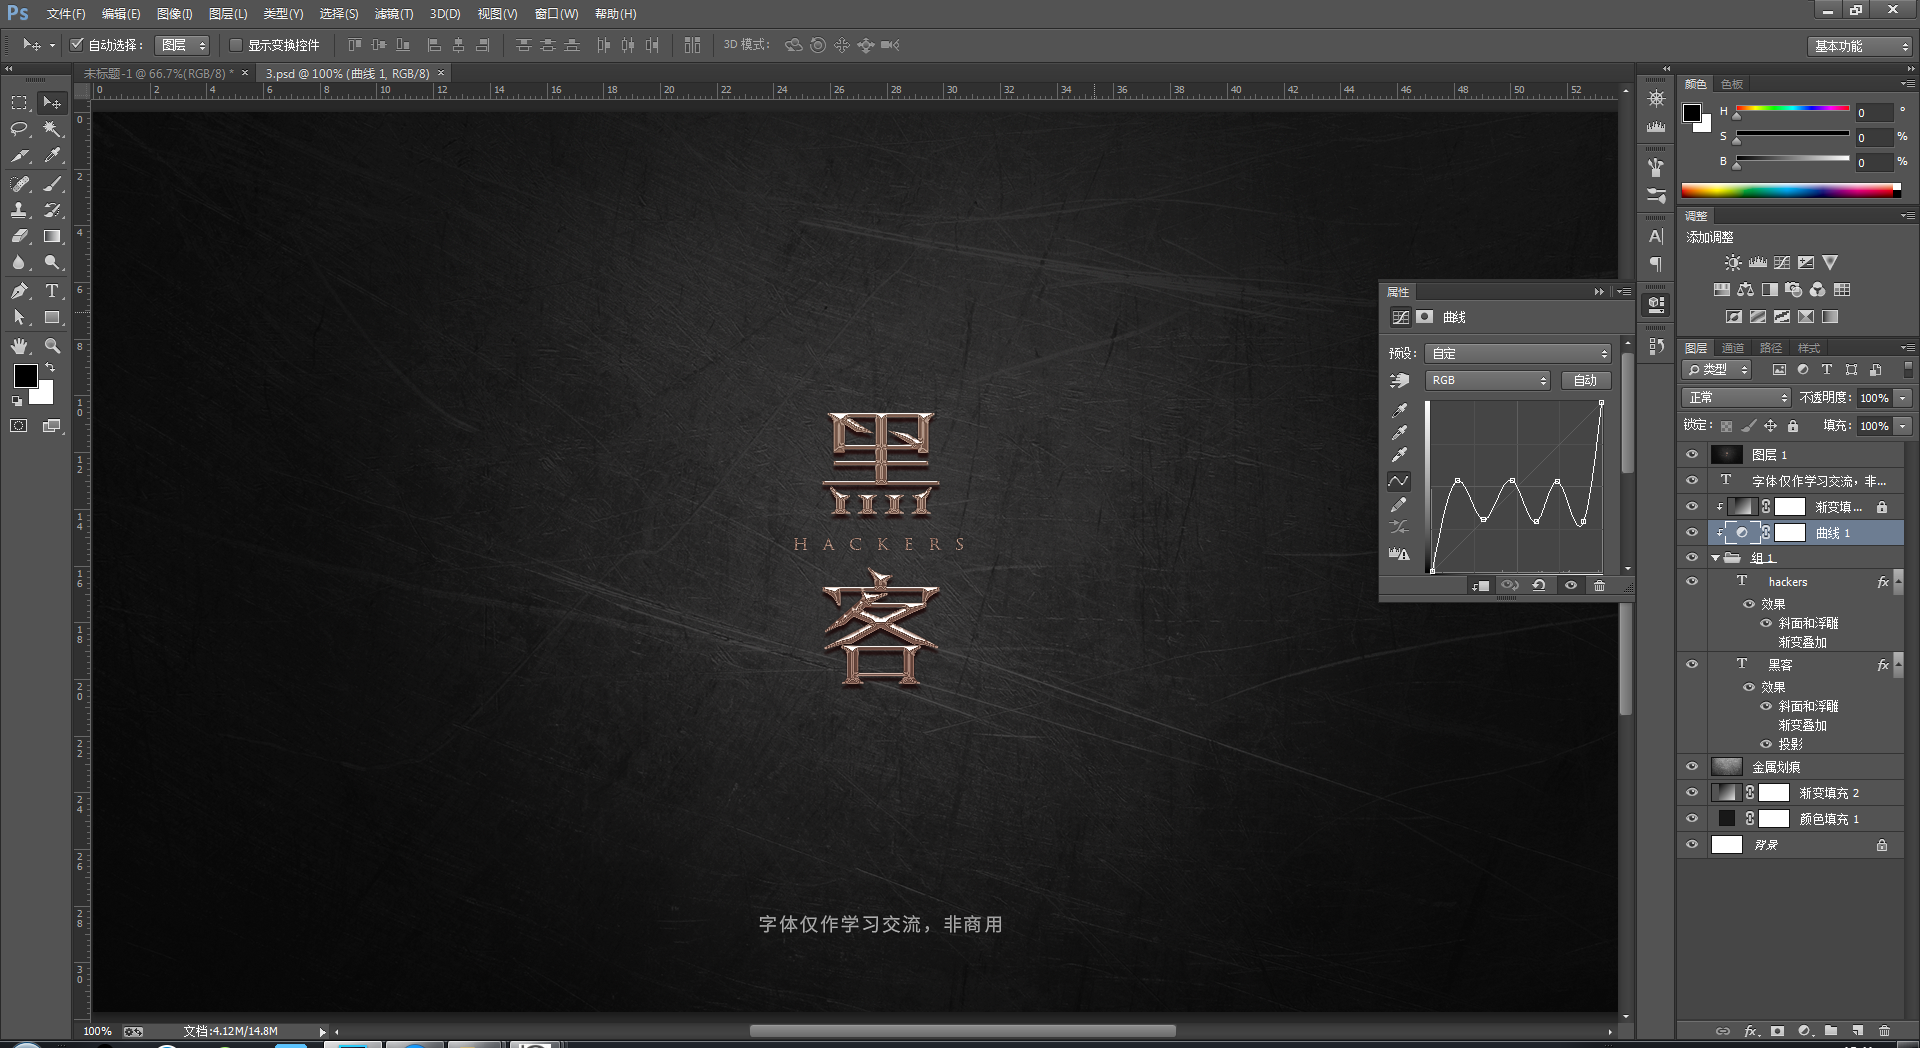This screenshot has height=1048, width=1920.
Task: Click the foreground color swatch in toolbox
Action: (x=25, y=376)
